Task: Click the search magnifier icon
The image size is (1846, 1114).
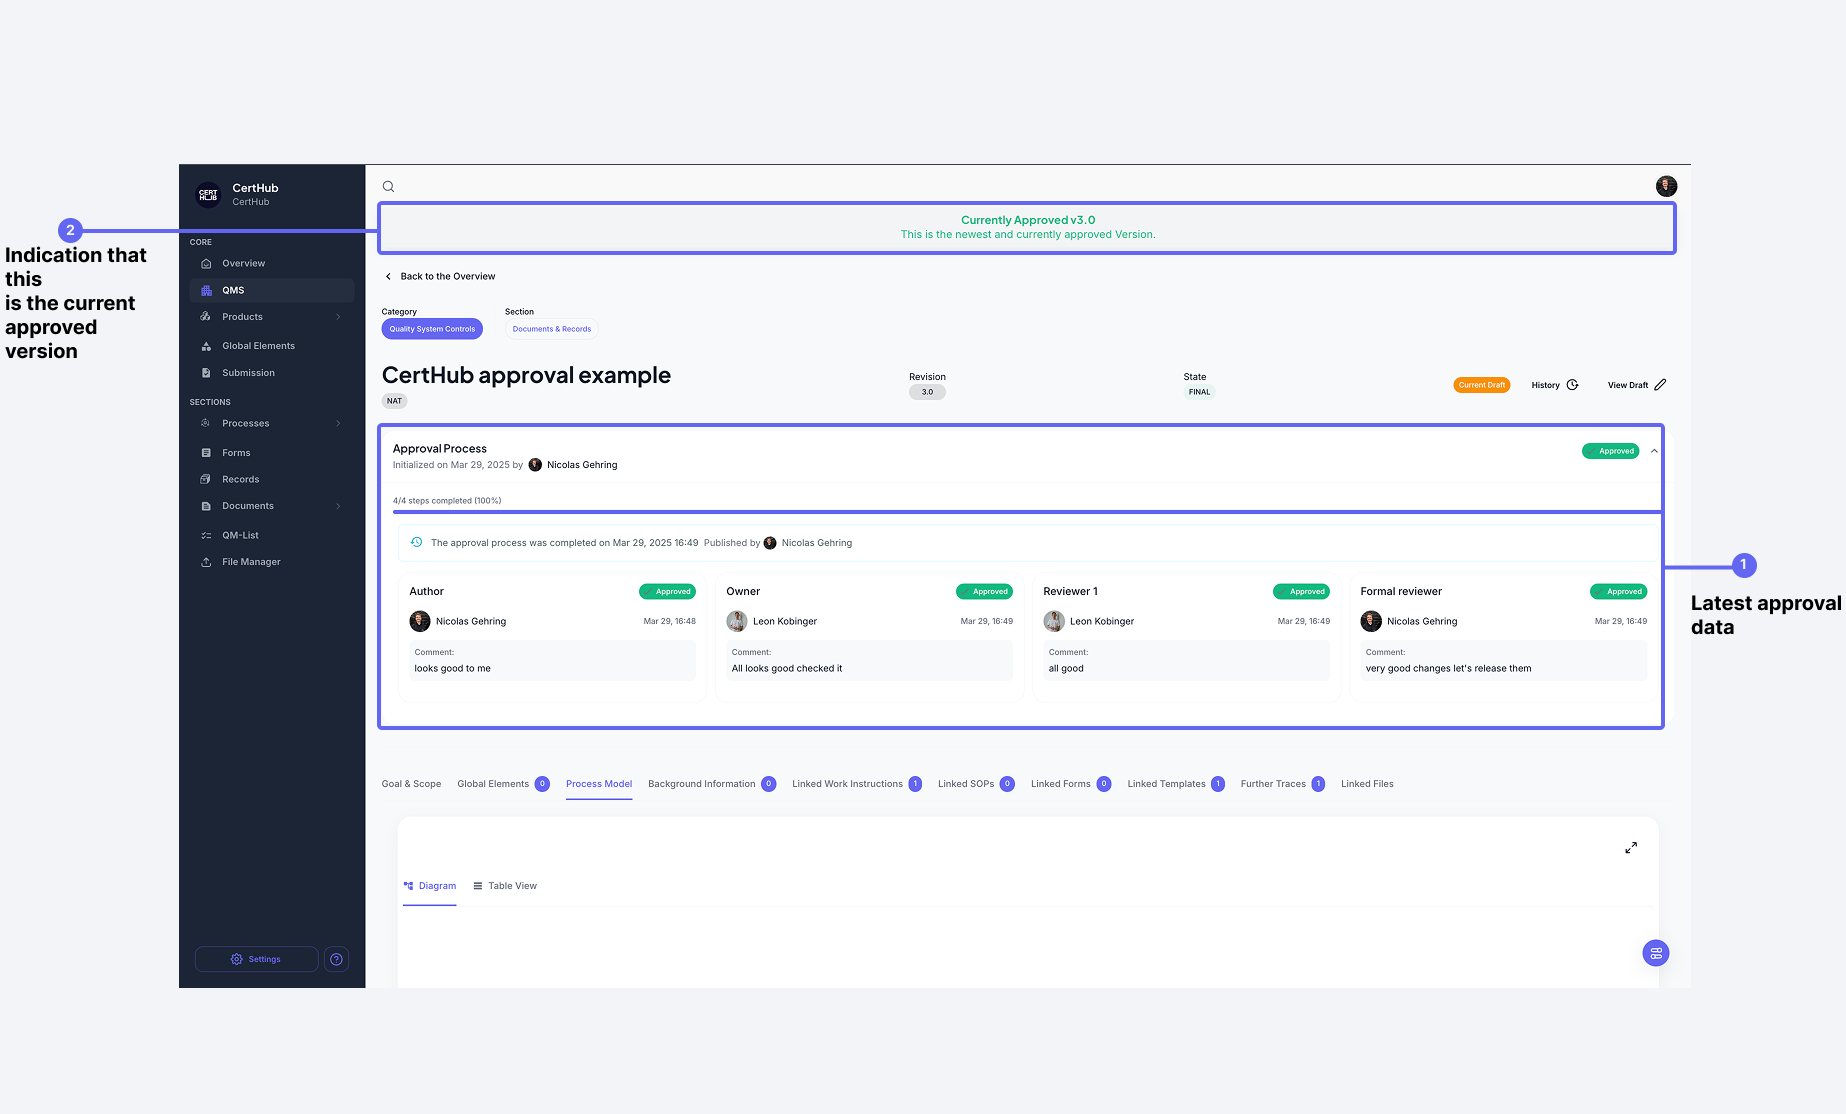Action: coord(388,186)
